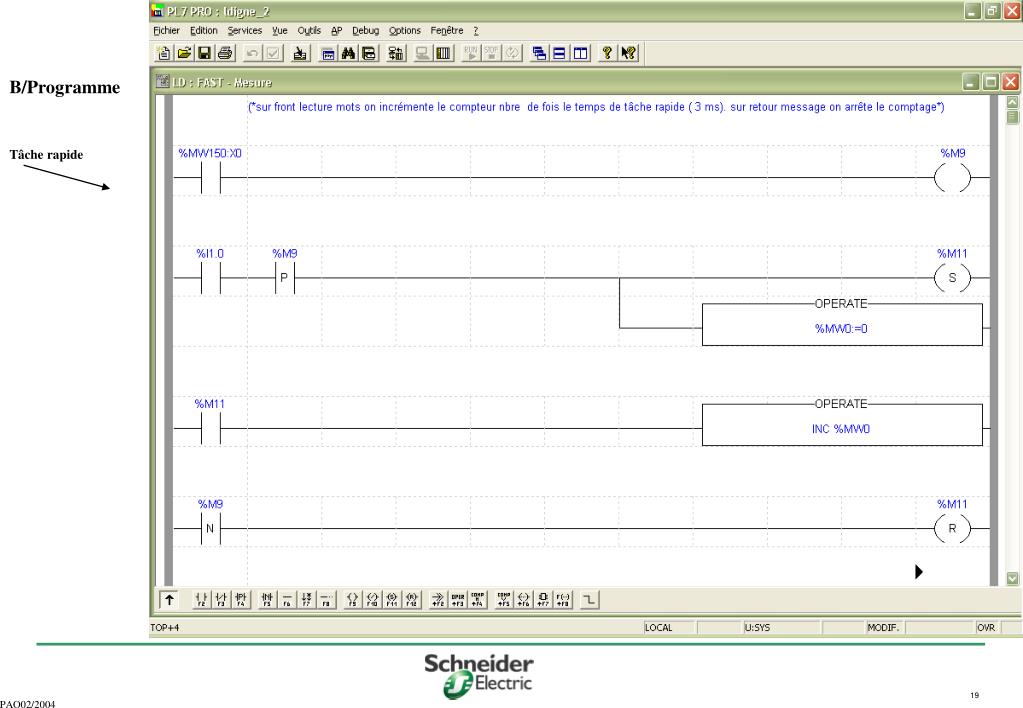Image resolution: width=1023 pixels, height=708 pixels.
Task: Select the rising edge contact F4 tool
Action: (241, 600)
